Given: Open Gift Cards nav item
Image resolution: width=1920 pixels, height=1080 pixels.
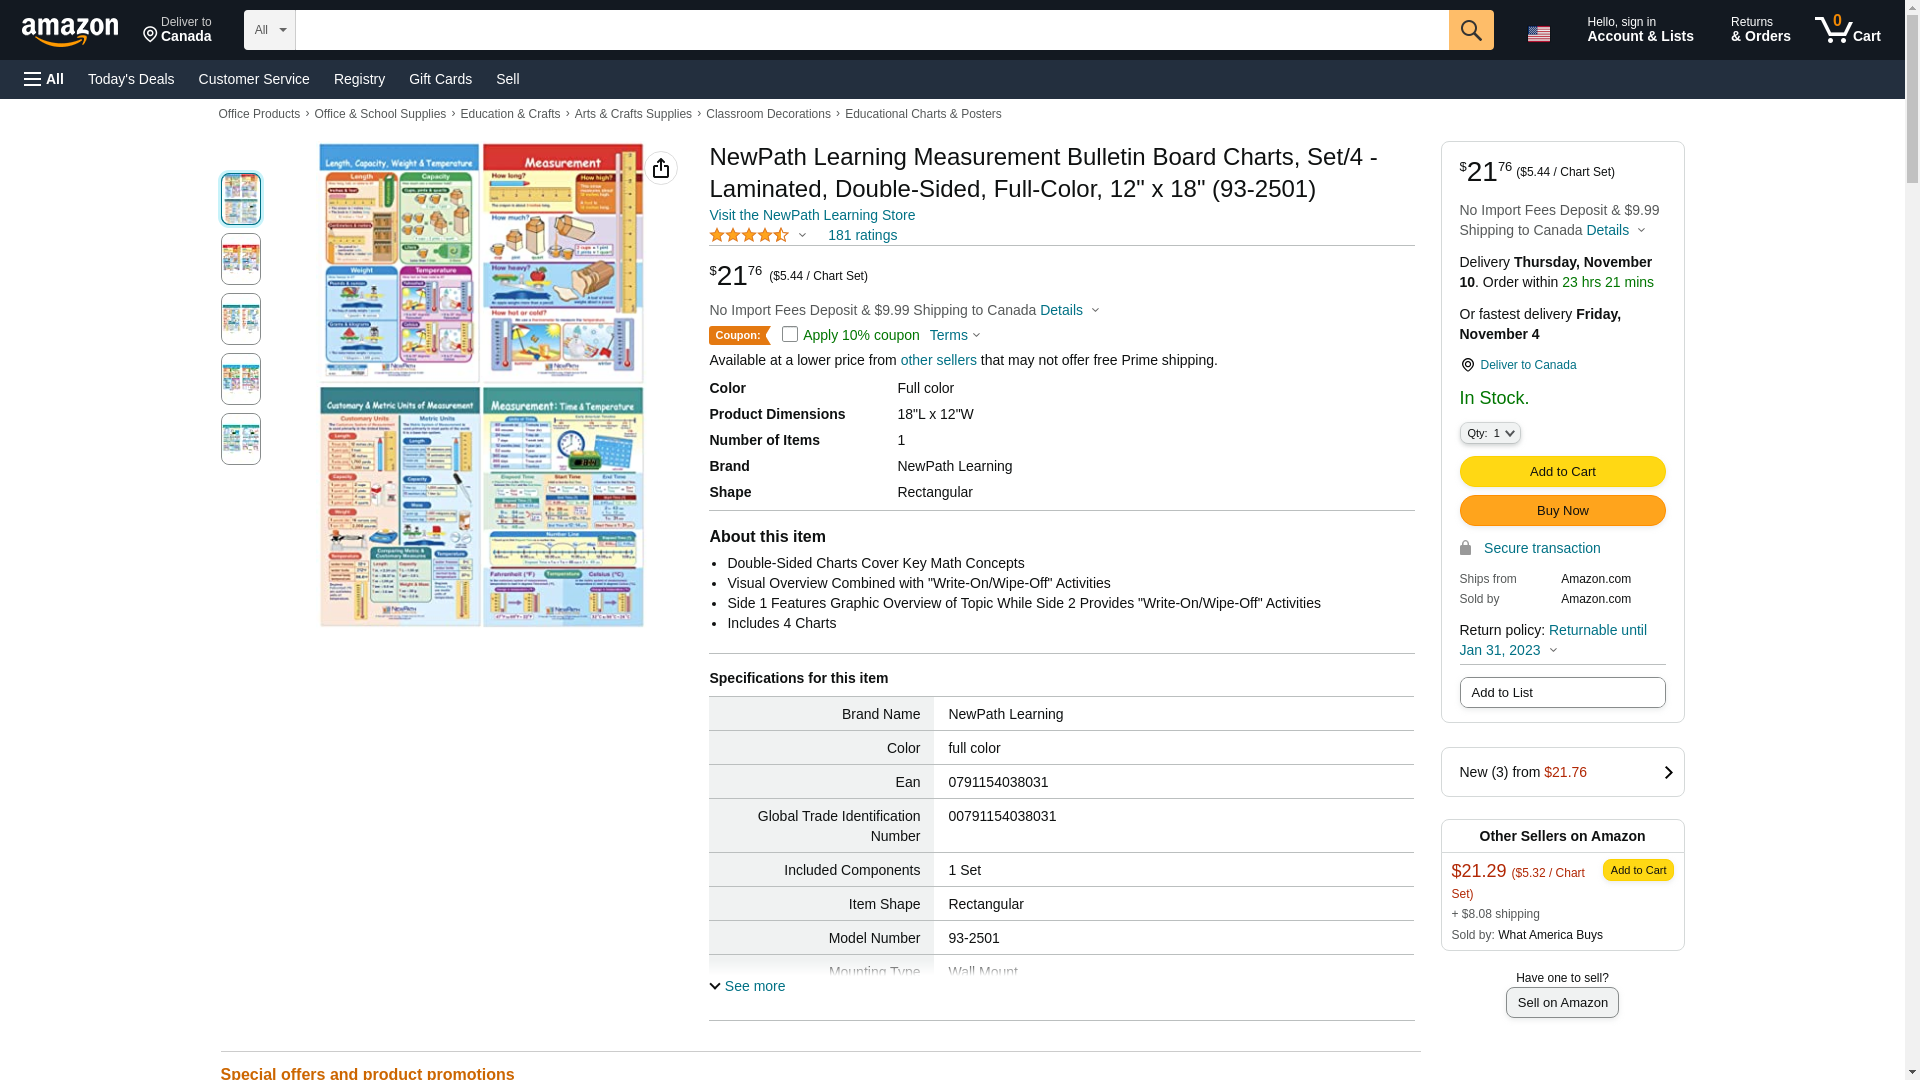Looking at the screenshot, I should 440,79.
